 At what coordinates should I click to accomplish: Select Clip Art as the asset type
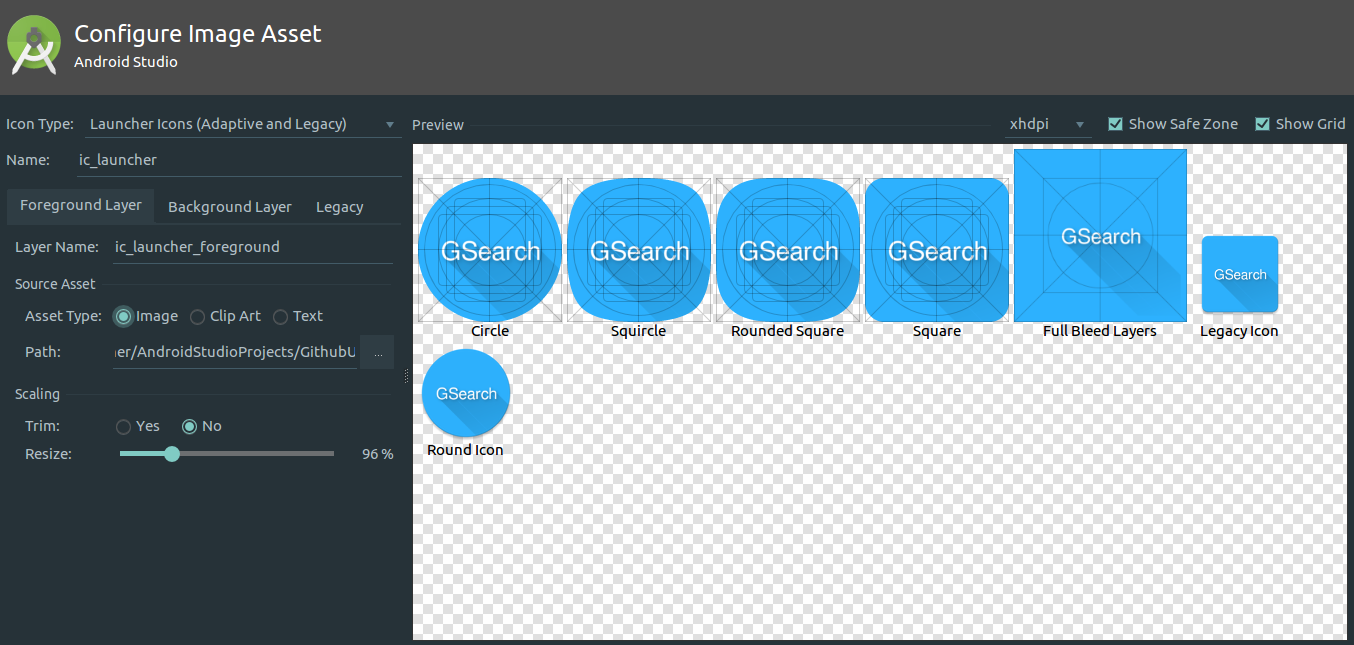click(196, 316)
